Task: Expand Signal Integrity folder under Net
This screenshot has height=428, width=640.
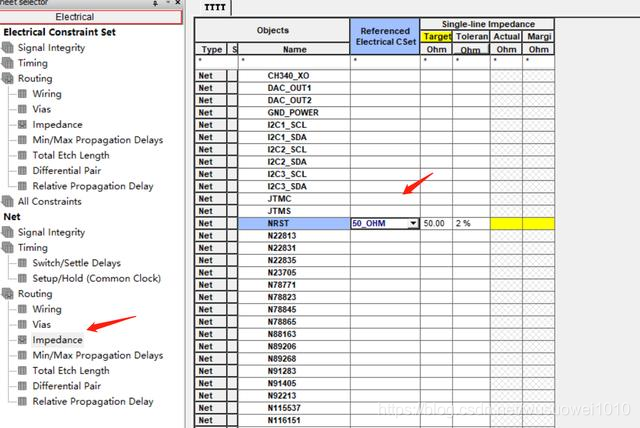Action: (x=9, y=232)
